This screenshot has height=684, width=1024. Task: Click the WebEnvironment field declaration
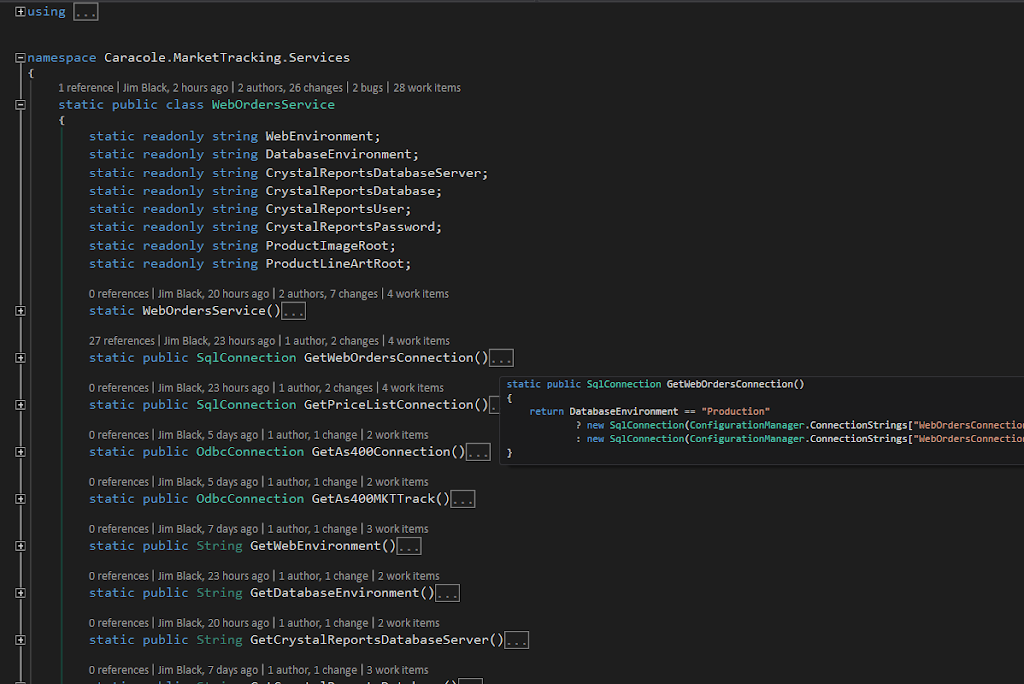click(x=234, y=137)
